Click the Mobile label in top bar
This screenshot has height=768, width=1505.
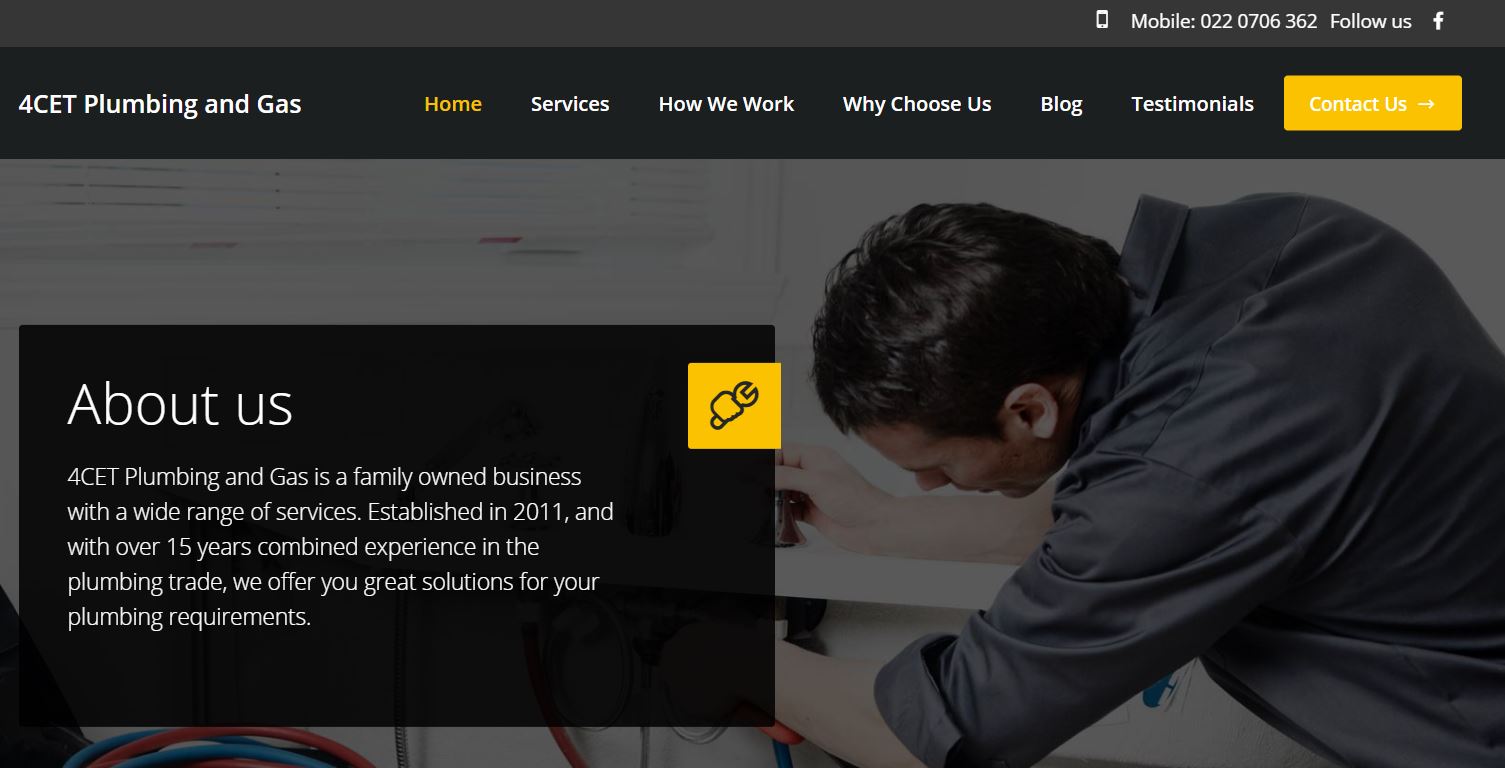[x=1162, y=20]
